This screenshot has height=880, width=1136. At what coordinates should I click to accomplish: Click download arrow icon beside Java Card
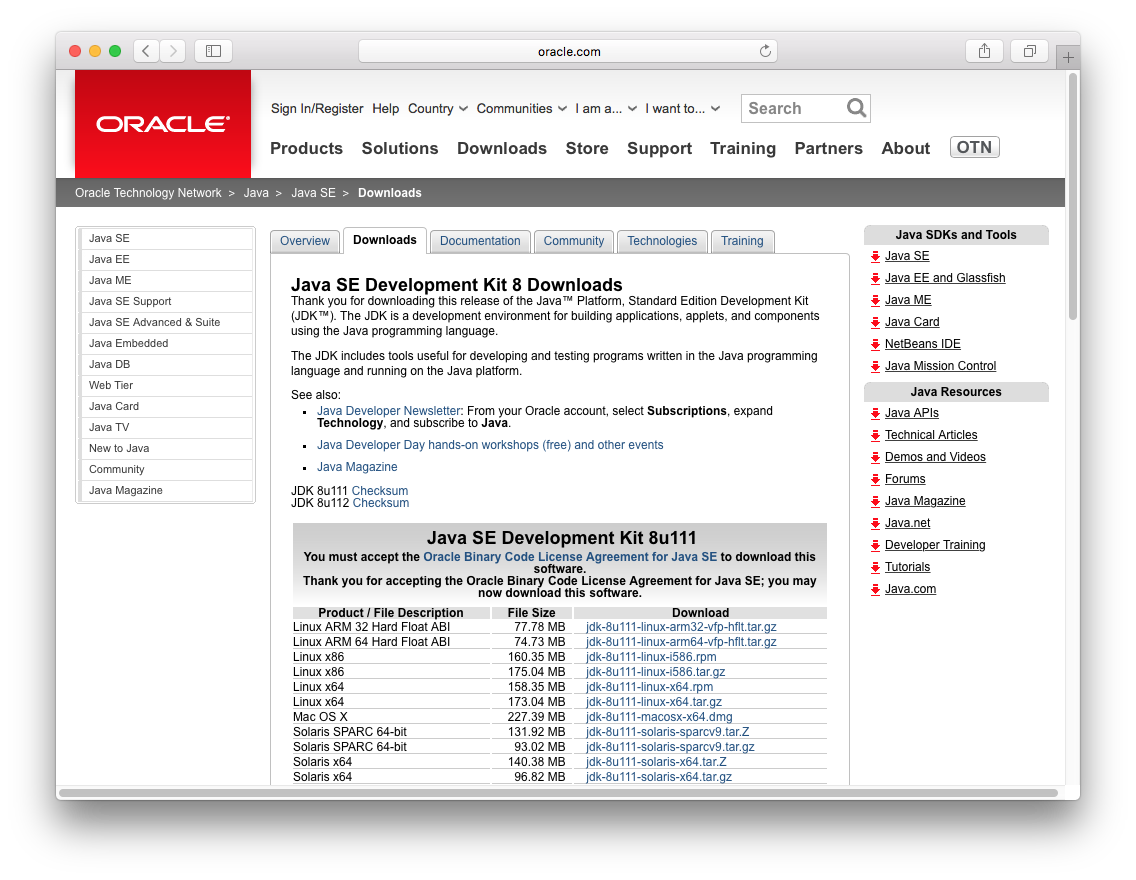coord(875,322)
